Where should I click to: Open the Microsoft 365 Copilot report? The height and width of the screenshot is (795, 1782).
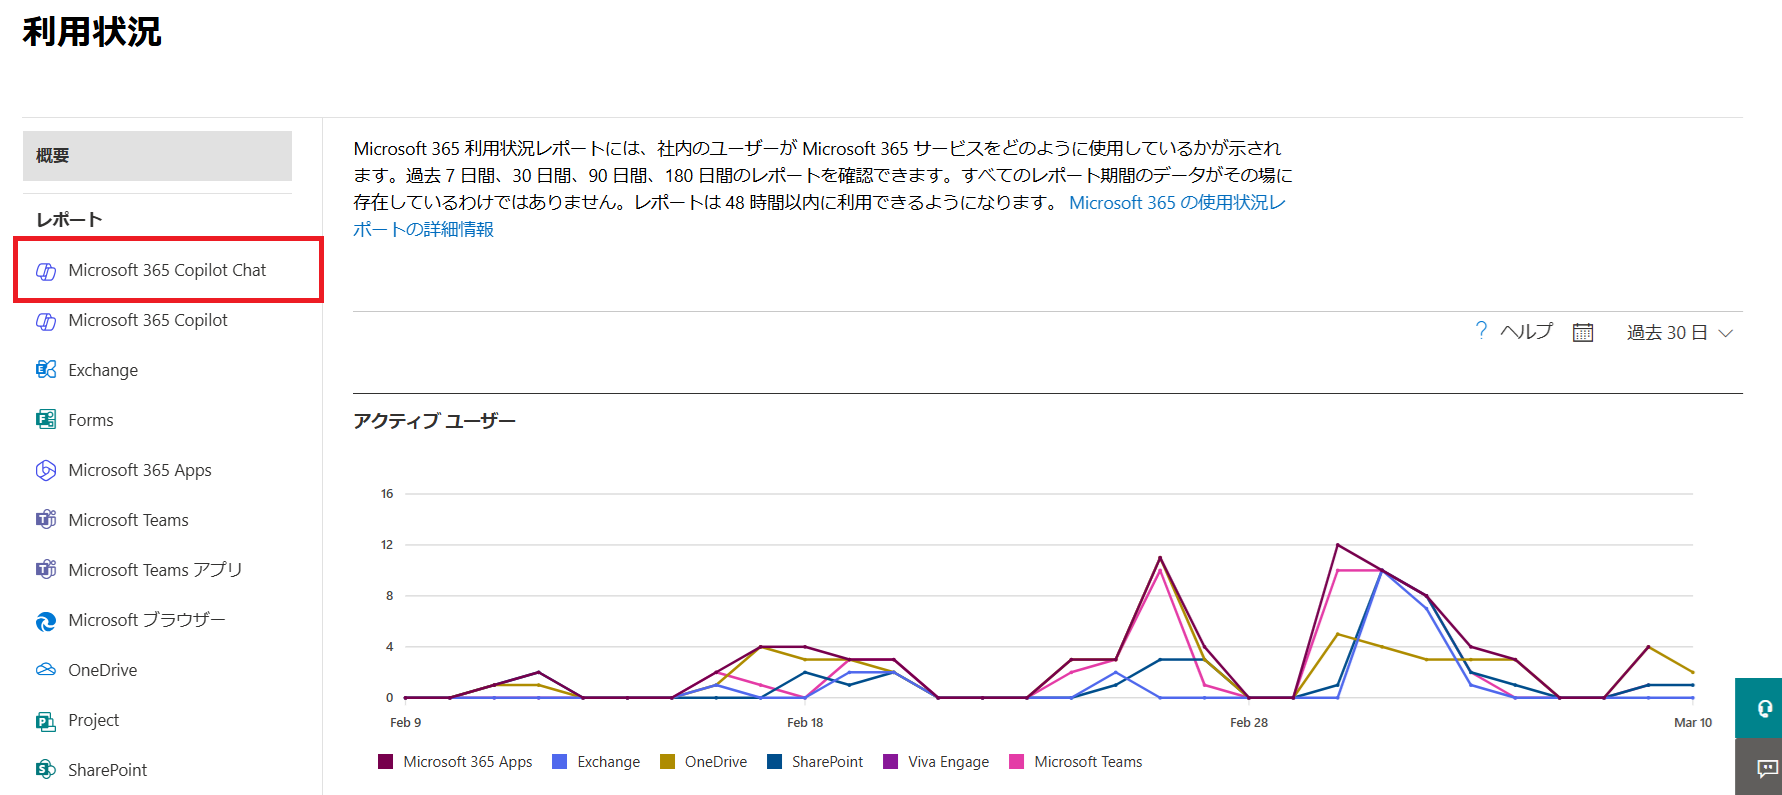[148, 320]
